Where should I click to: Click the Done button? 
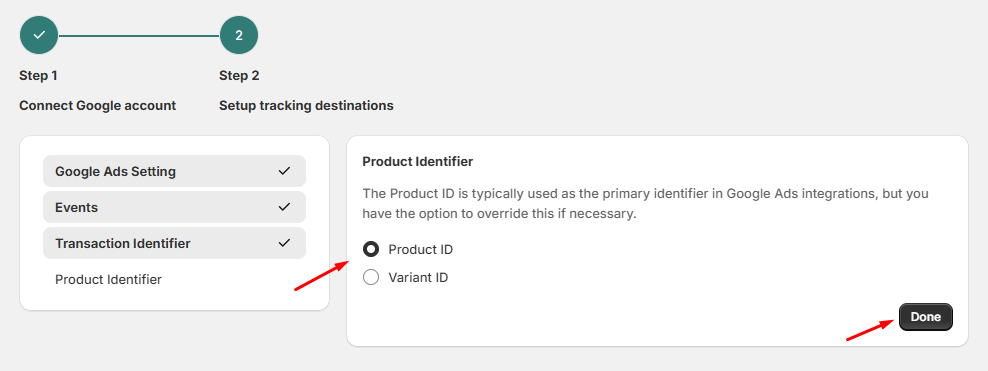[926, 317]
